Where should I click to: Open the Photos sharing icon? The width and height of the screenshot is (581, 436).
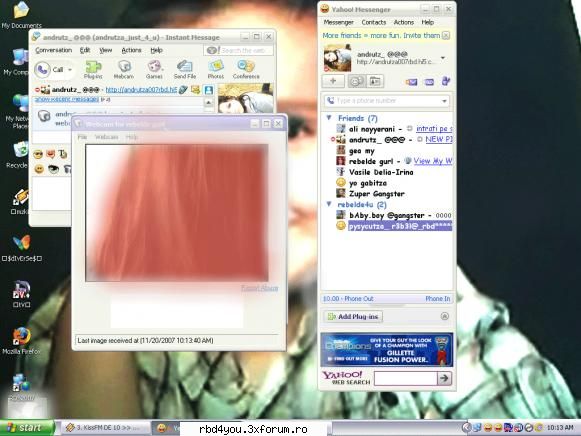coord(216,70)
